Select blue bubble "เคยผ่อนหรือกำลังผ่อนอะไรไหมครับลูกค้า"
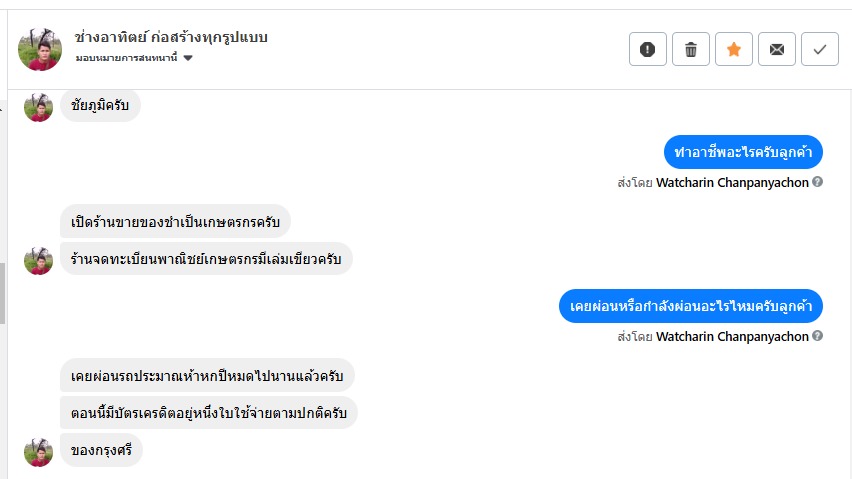The width and height of the screenshot is (852, 479). [690, 305]
